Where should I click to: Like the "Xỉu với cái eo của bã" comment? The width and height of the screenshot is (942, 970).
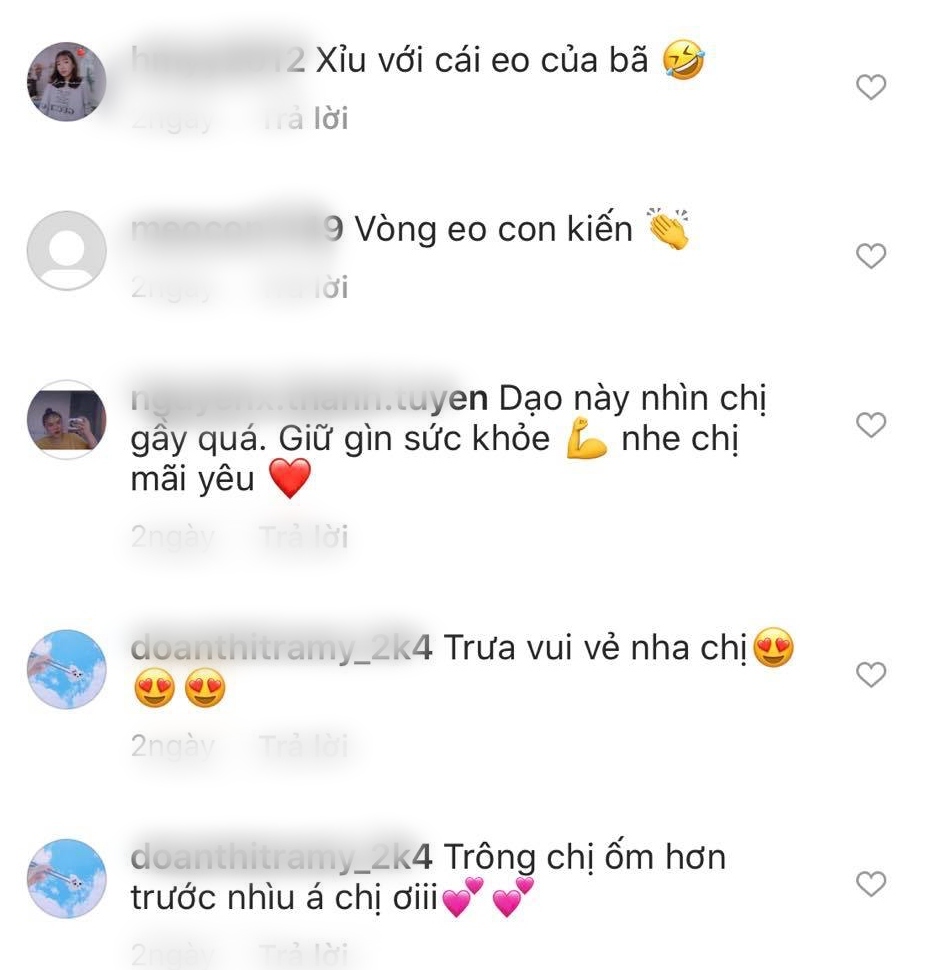point(871,87)
